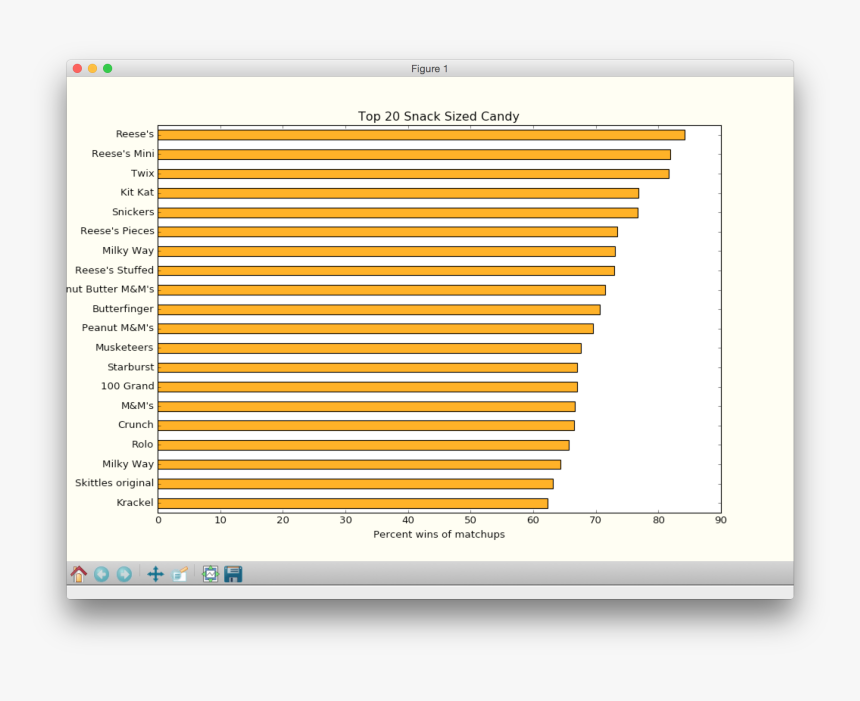
Task: Maximize the window with the green button
Action: [107, 68]
